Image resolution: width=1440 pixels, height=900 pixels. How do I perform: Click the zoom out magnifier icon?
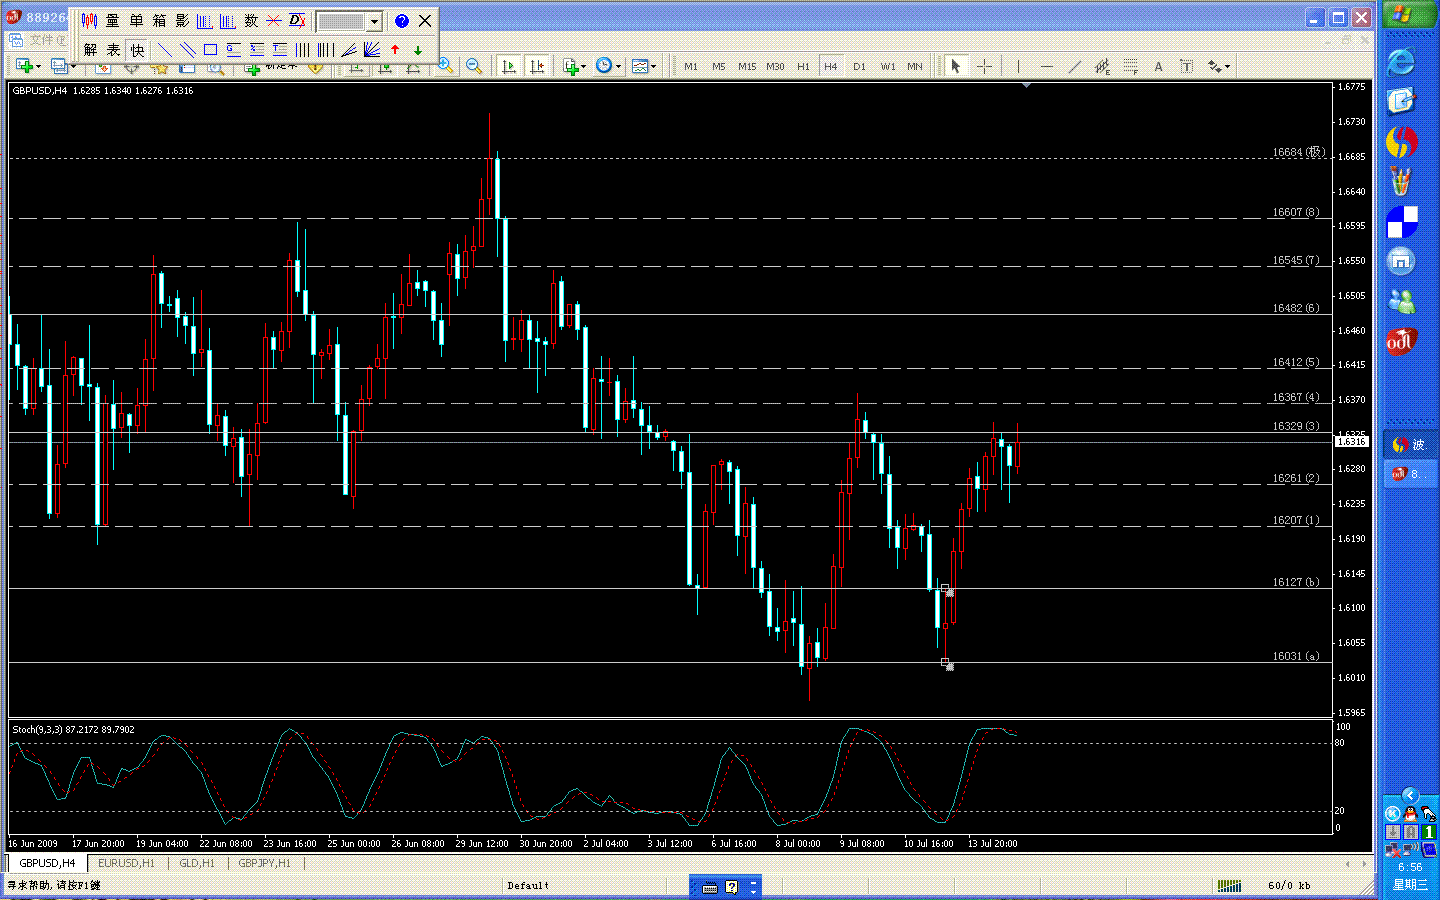(474, 66)
